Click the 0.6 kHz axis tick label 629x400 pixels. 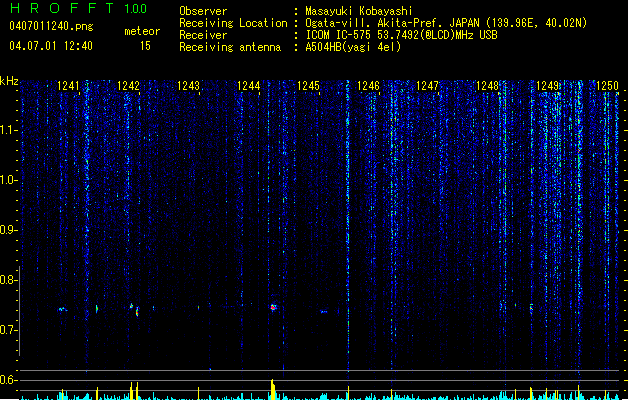pyautogui.click(x=7, y=380)
